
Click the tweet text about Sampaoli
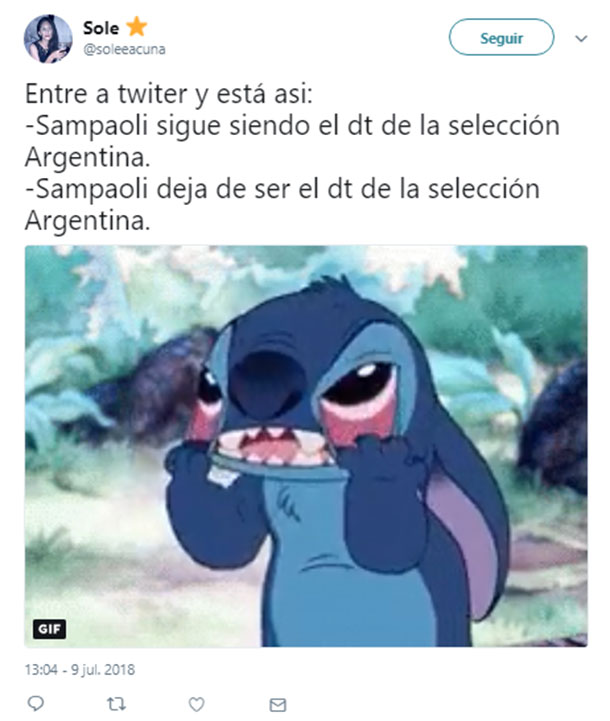point(292,157)
